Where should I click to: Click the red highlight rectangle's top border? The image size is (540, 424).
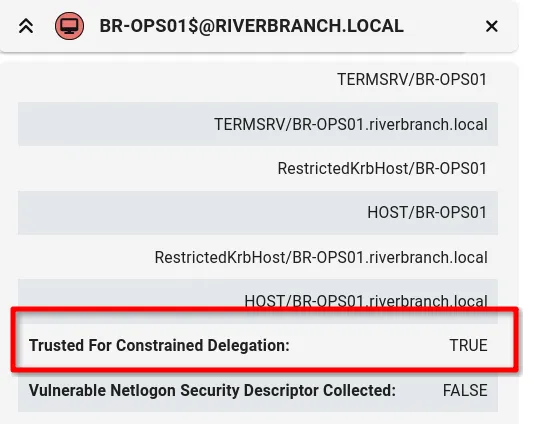pyautogui.click(x=264, y=310)
